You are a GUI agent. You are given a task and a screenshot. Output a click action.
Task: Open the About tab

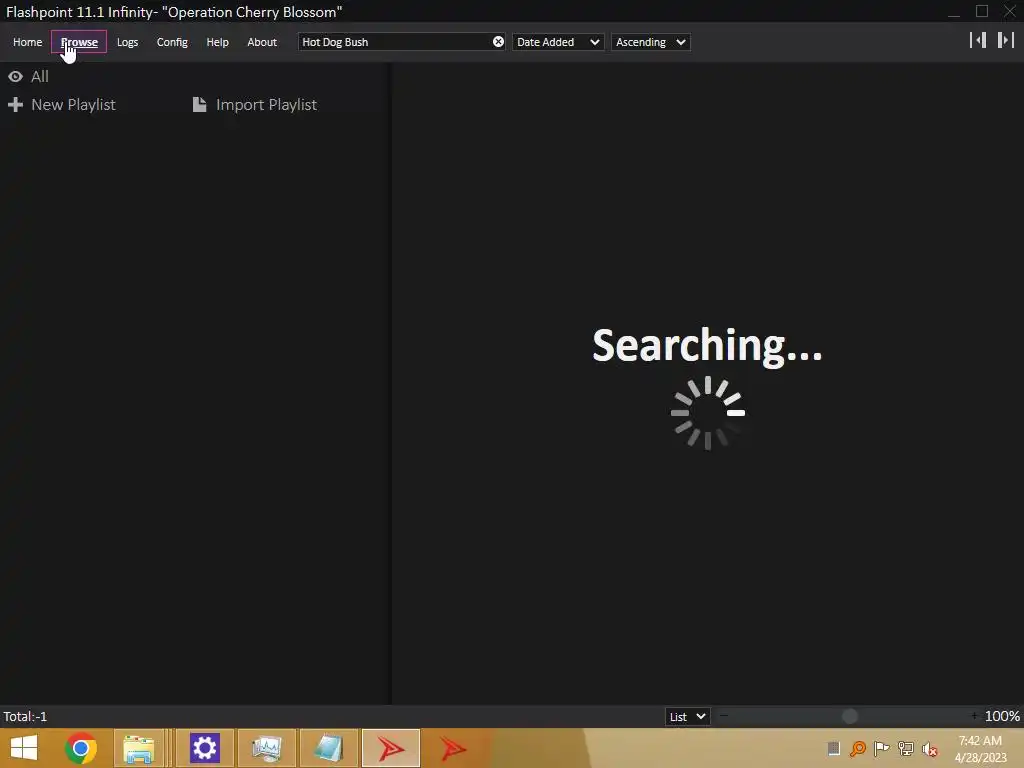(262, 42)
